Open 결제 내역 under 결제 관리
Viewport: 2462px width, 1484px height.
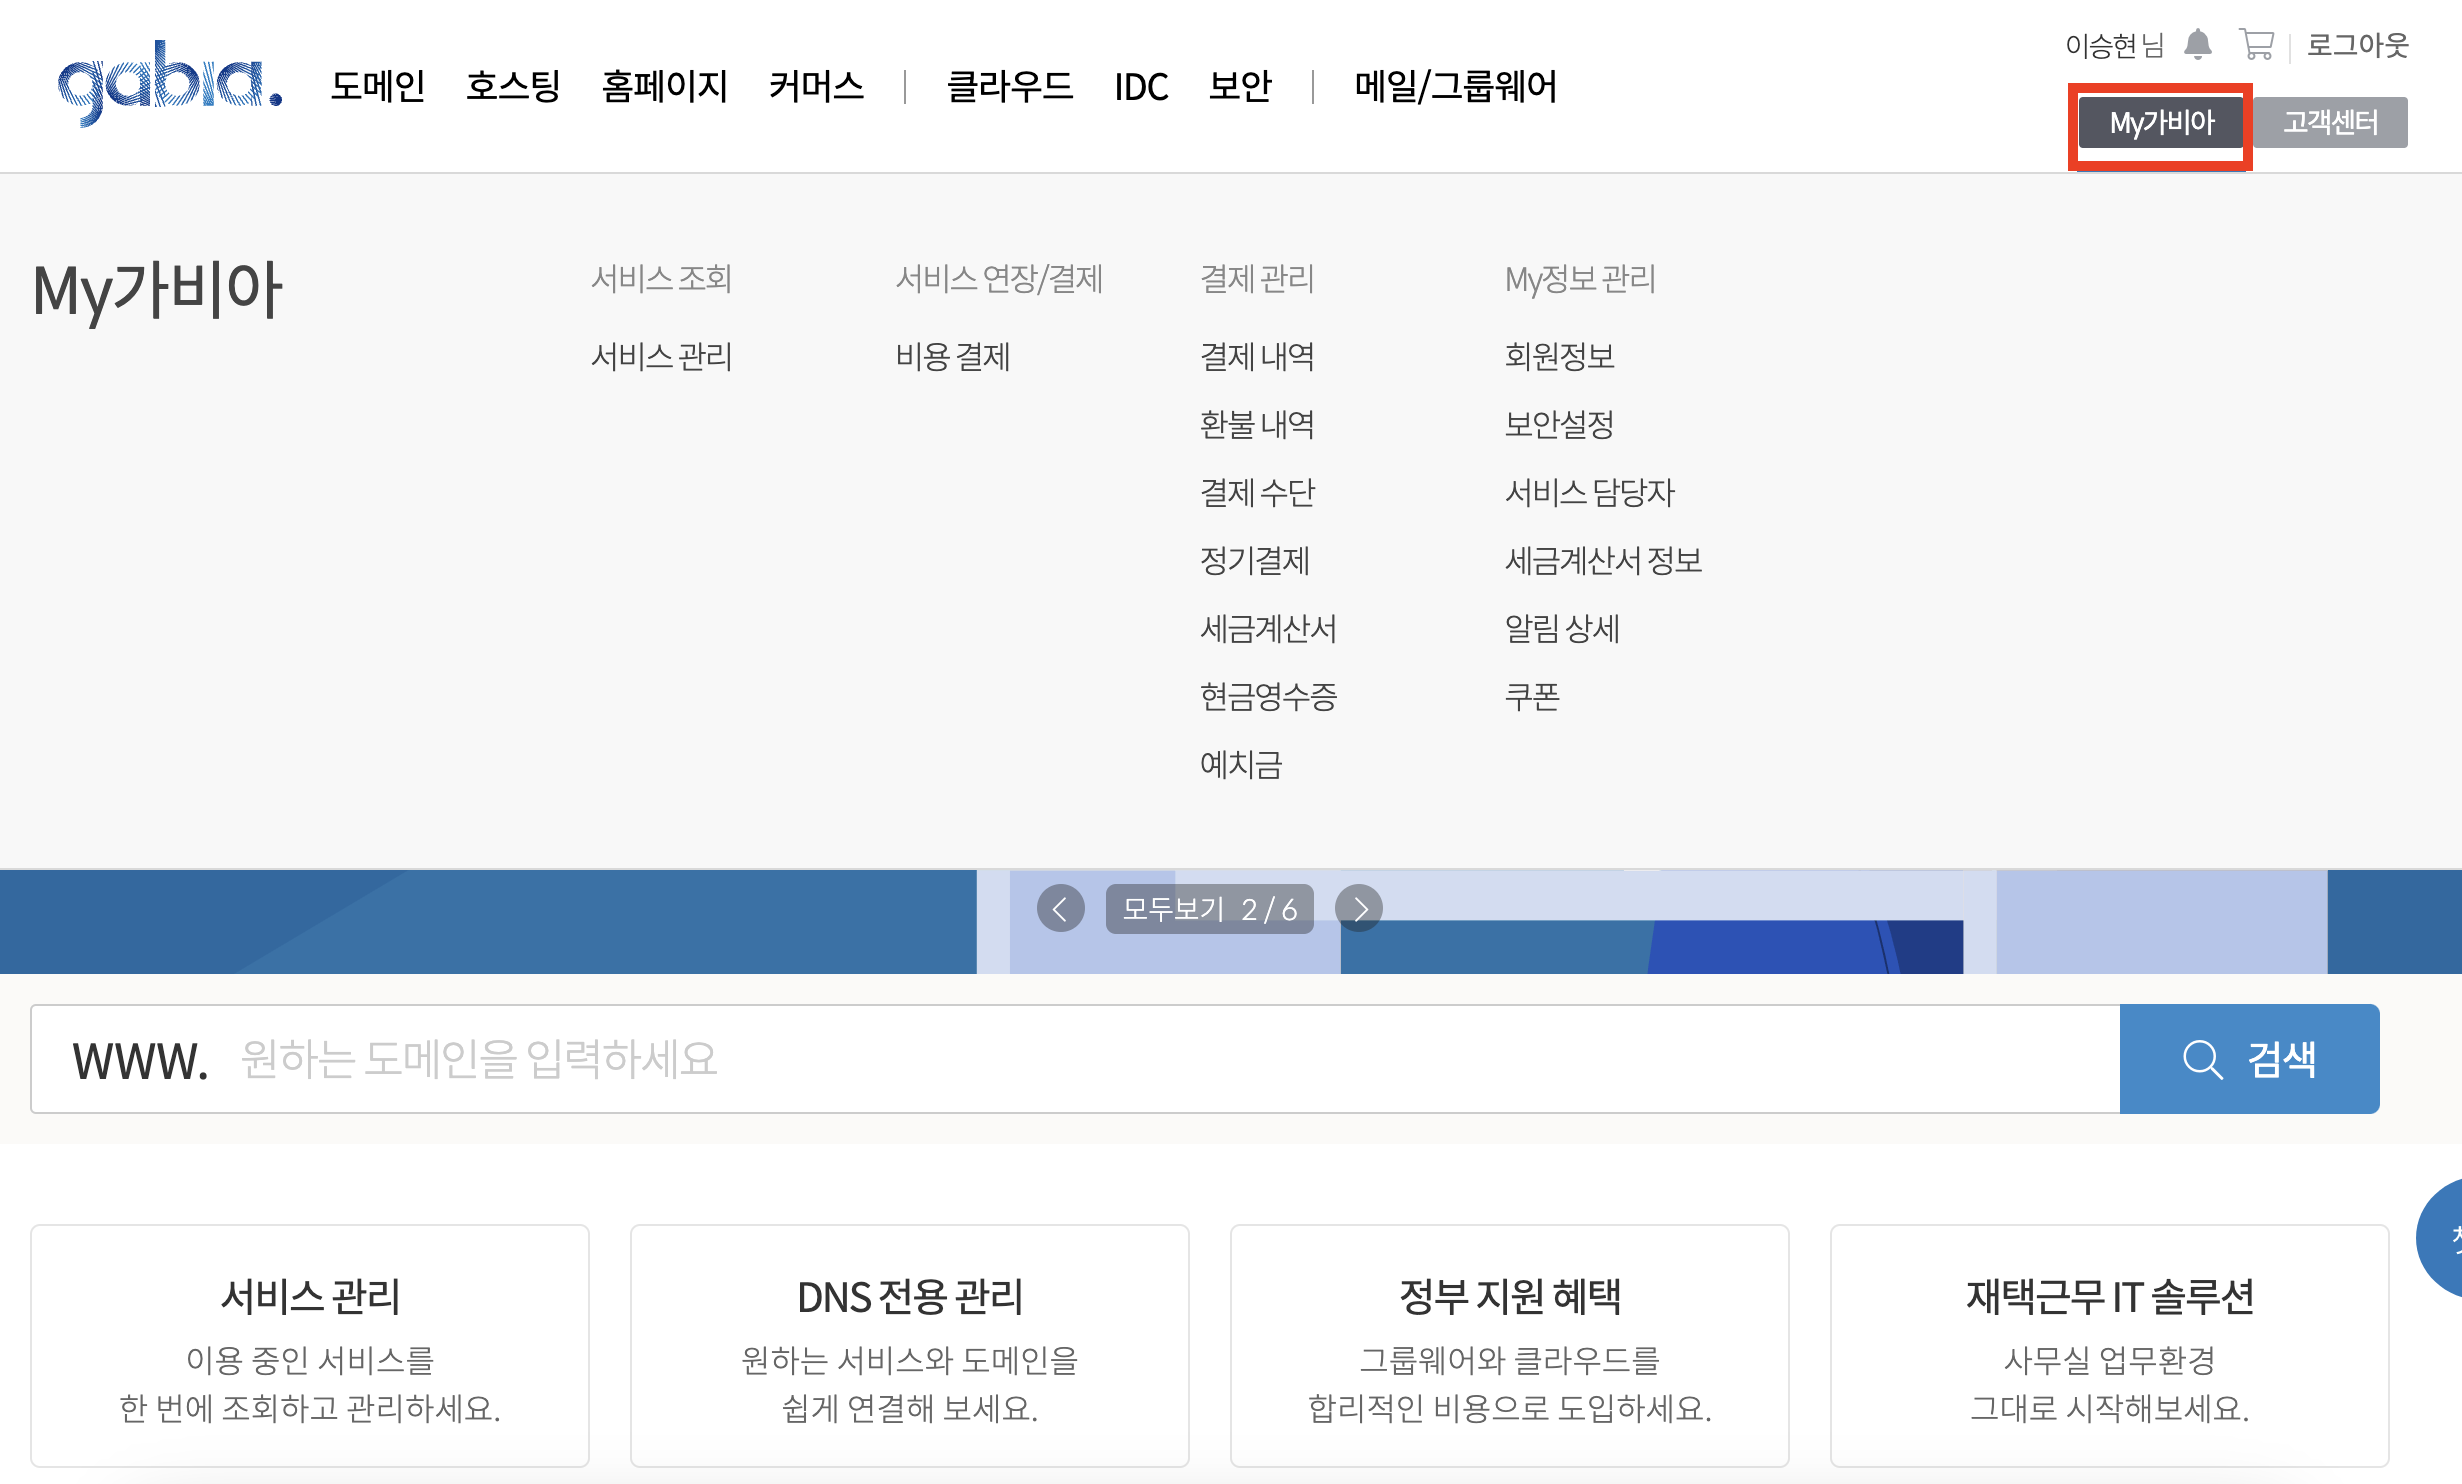tap(1257, 356)
